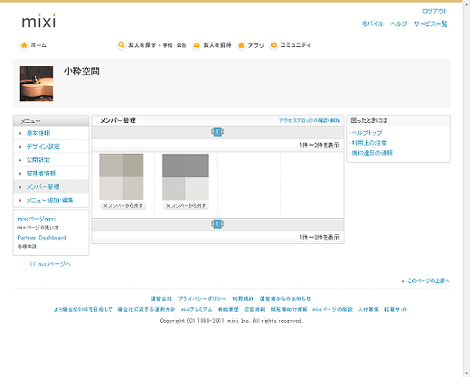Select 公開設定 in the sidebar menu

tap(38, 160)
